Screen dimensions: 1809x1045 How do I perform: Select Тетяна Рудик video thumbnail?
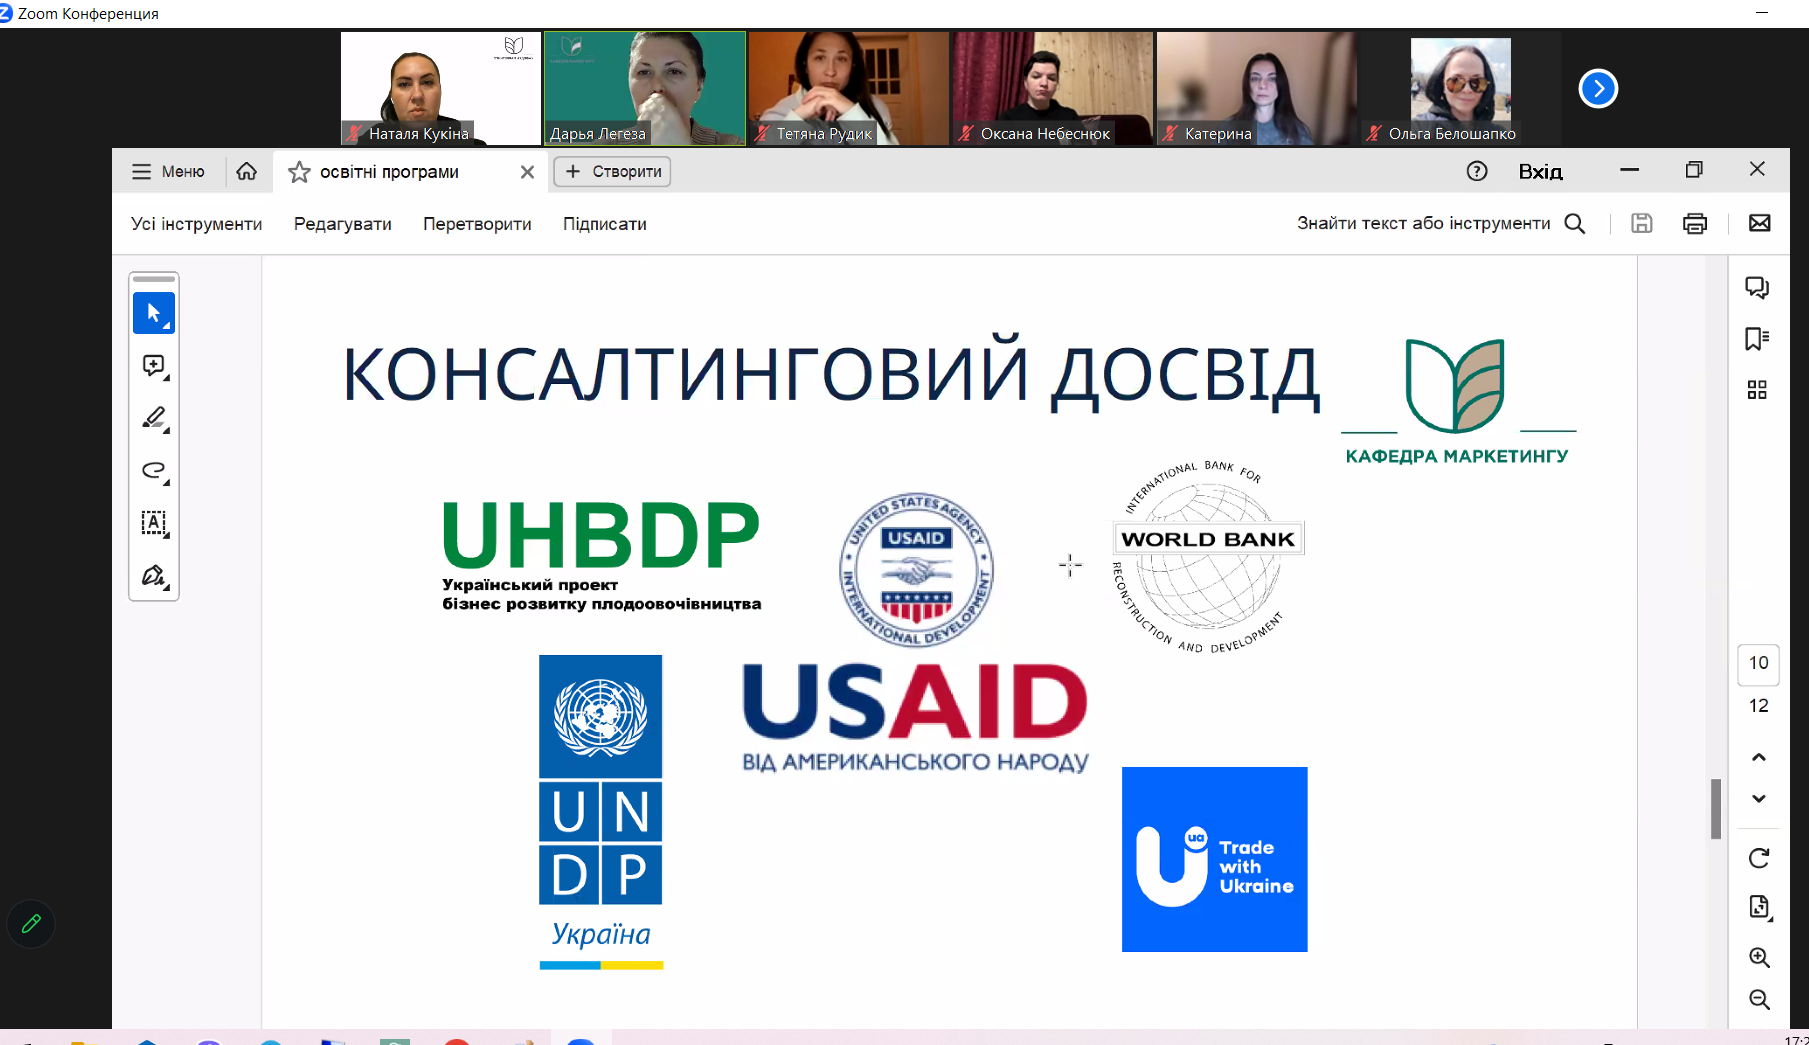click(x=849, y=88)
